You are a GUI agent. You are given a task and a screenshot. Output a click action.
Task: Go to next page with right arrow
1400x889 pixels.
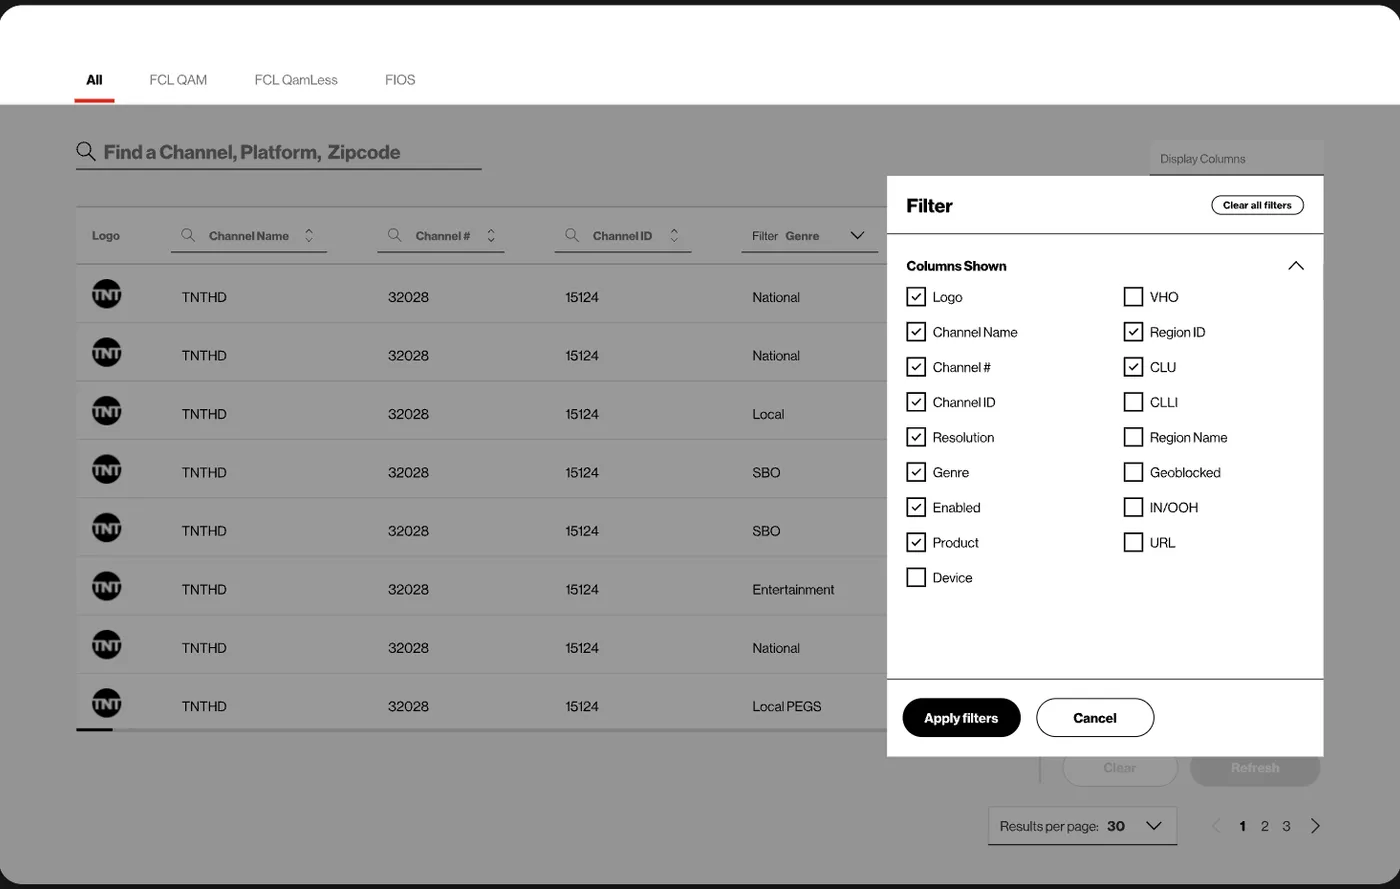(1315, 826)
